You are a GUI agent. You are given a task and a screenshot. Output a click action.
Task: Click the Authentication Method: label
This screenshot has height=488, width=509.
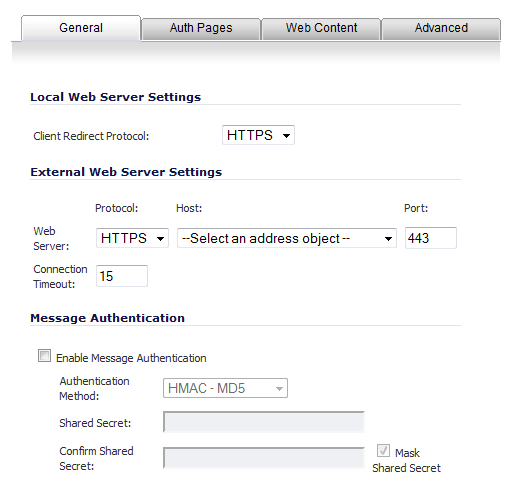[94, 388]
